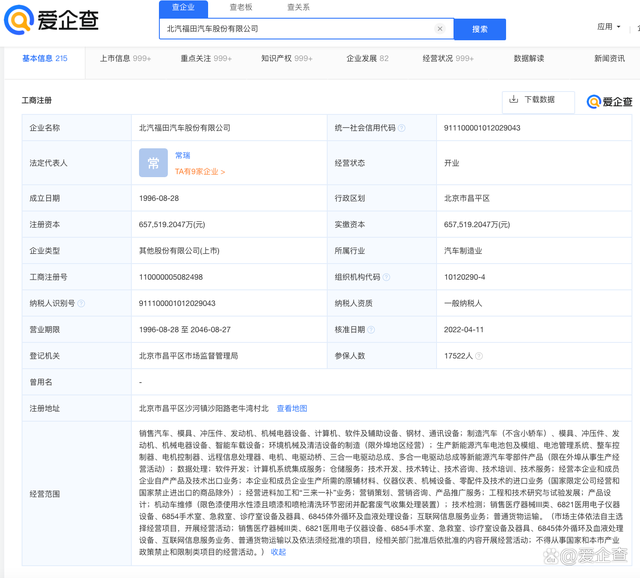Viewport: 640px width, 578px height.
Task: Expand TA有9家企业 link arrow
Action: pyautogui.click(x=223, y=172)
